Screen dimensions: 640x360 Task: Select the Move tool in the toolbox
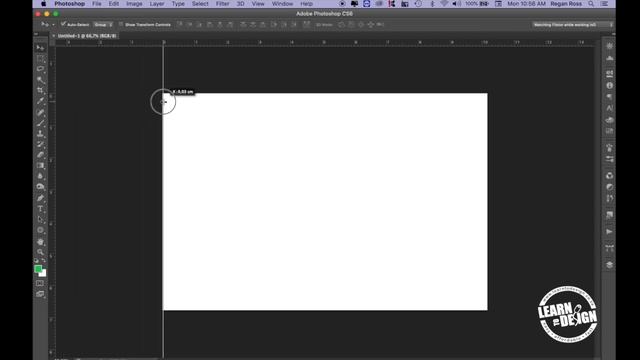[40, 48]
